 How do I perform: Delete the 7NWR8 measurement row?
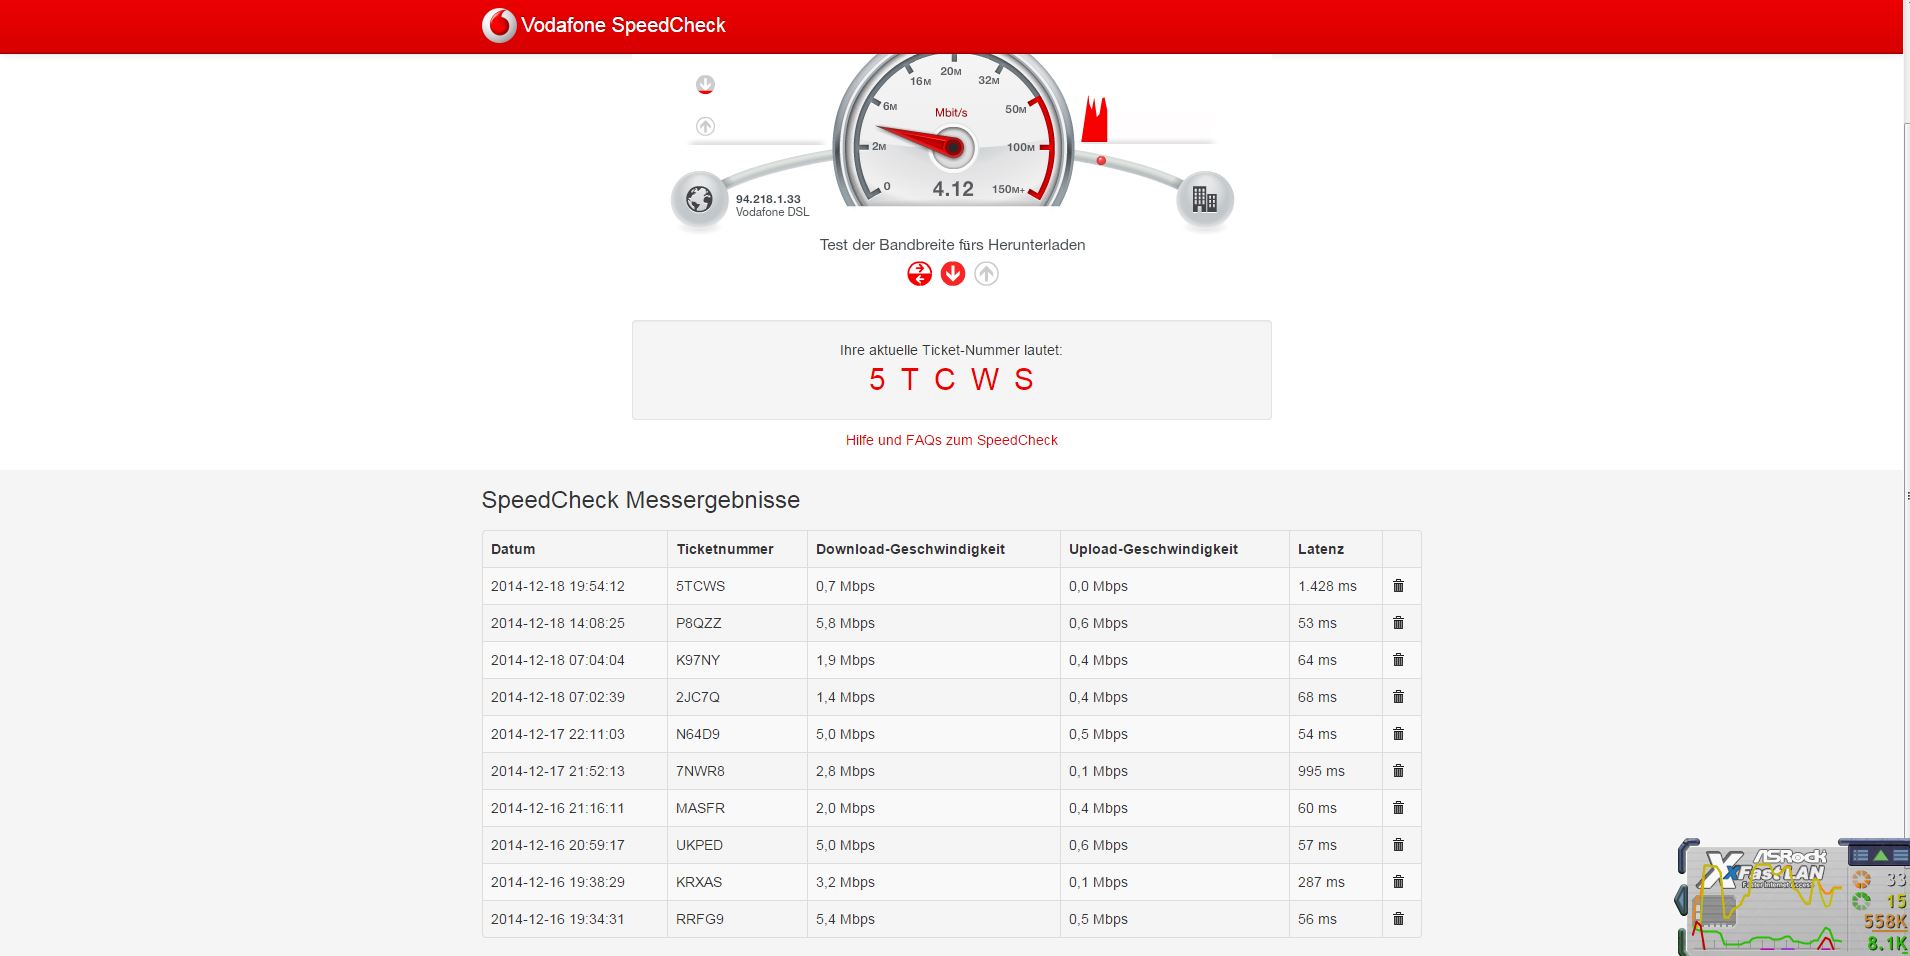pyautogui.click(x=1398, y=771)
